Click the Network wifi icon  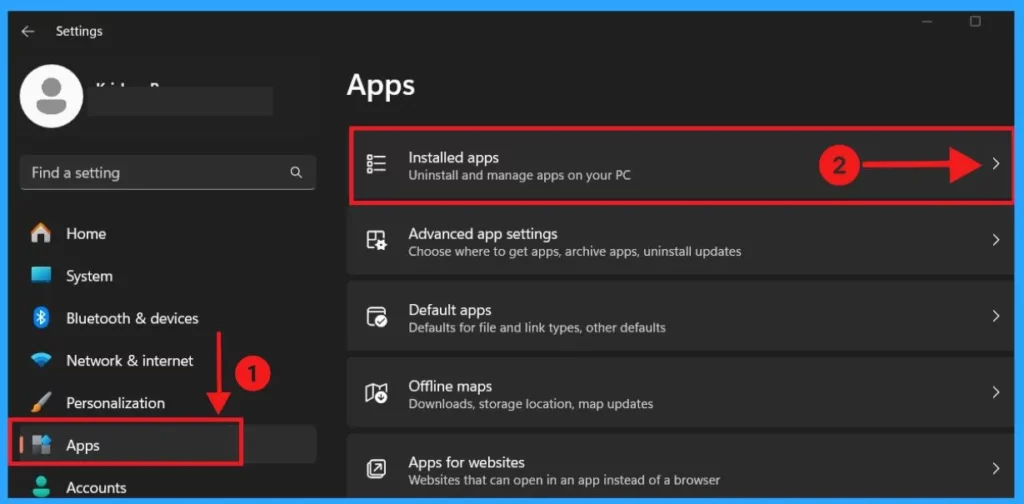coord(41,360)
